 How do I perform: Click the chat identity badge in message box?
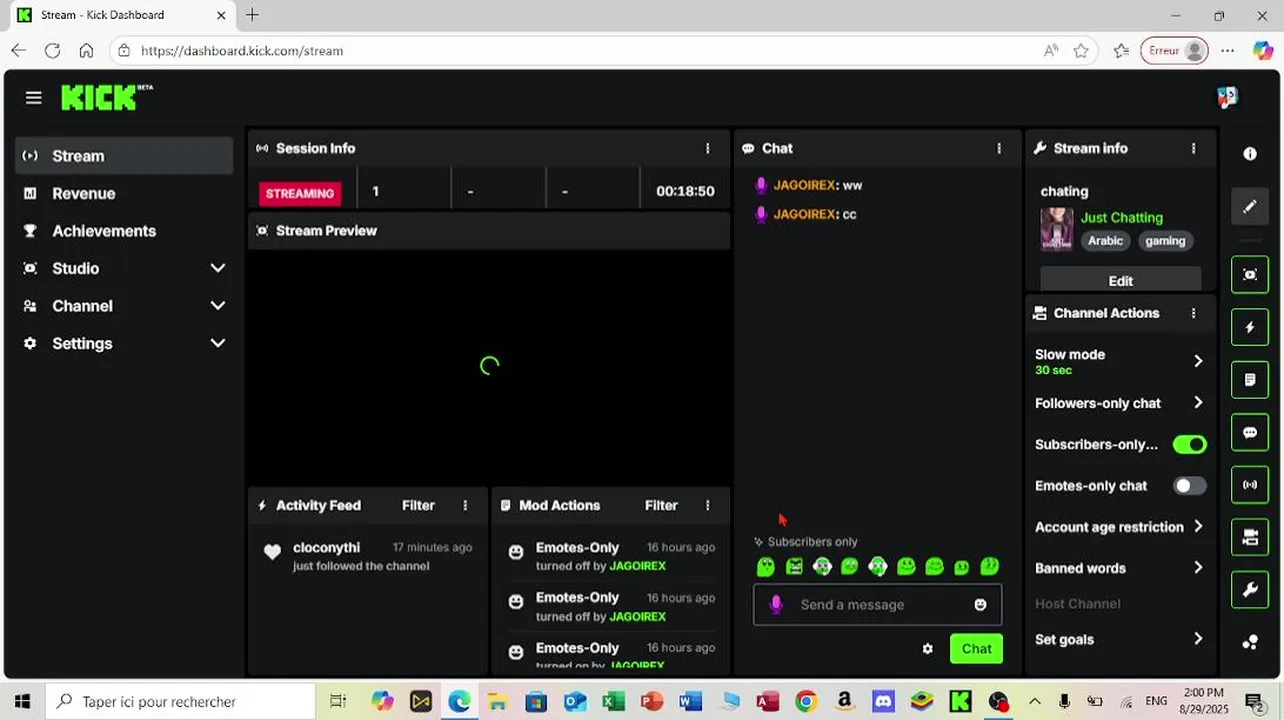(775, 605)
